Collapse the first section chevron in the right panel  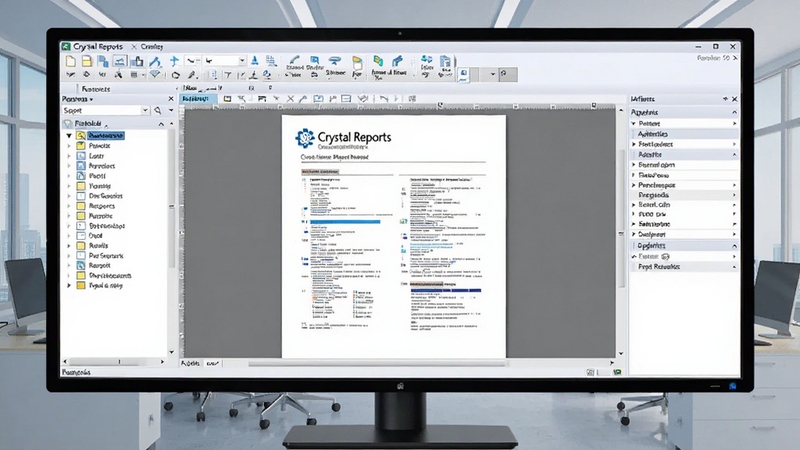pyautogui.click(x=735, y=112)
